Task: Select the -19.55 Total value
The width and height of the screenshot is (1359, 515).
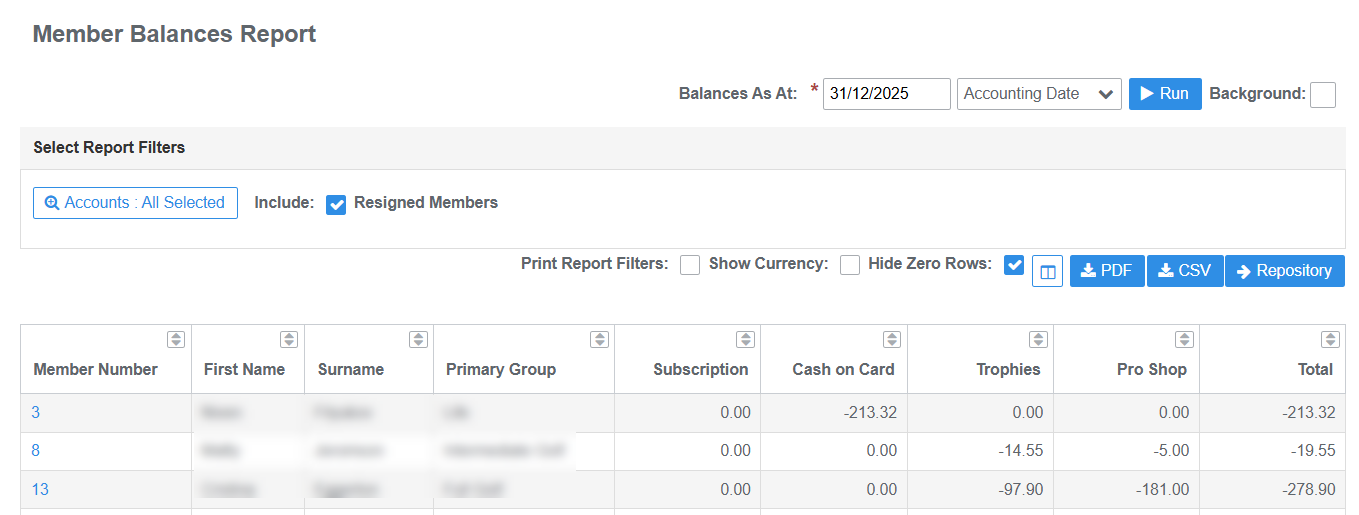Action: [1313, 451]
